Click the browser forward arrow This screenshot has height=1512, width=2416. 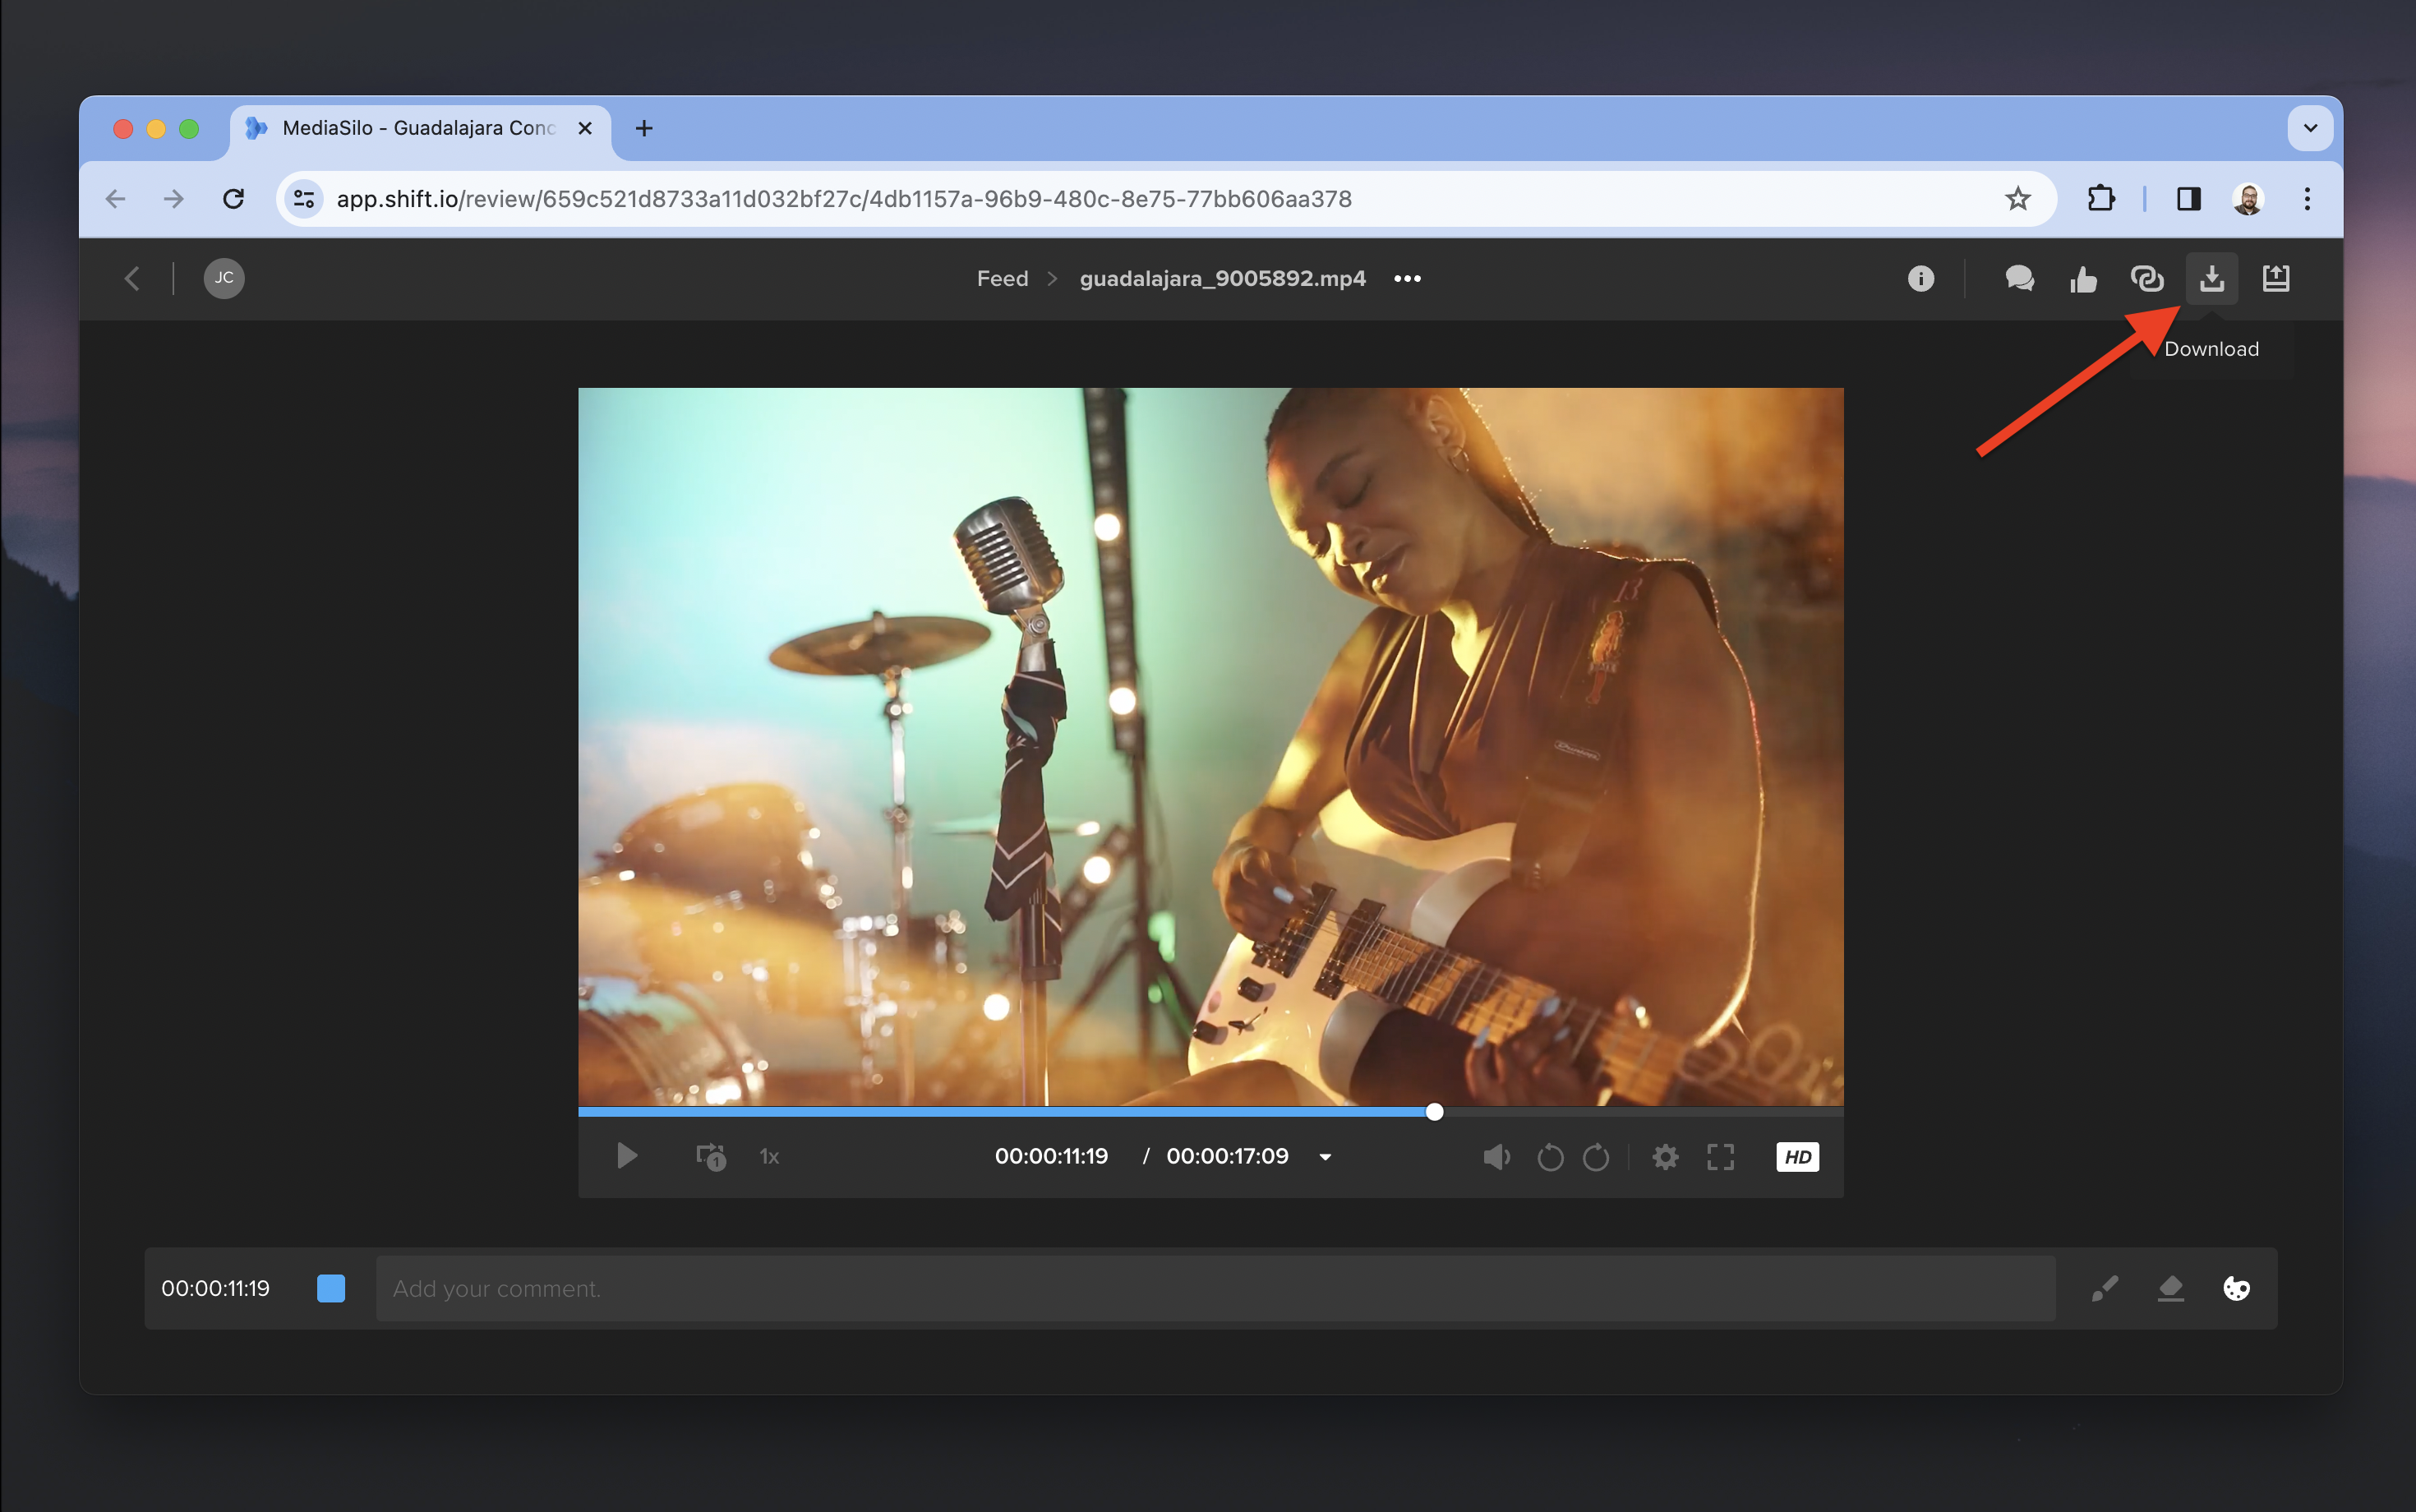174,199
